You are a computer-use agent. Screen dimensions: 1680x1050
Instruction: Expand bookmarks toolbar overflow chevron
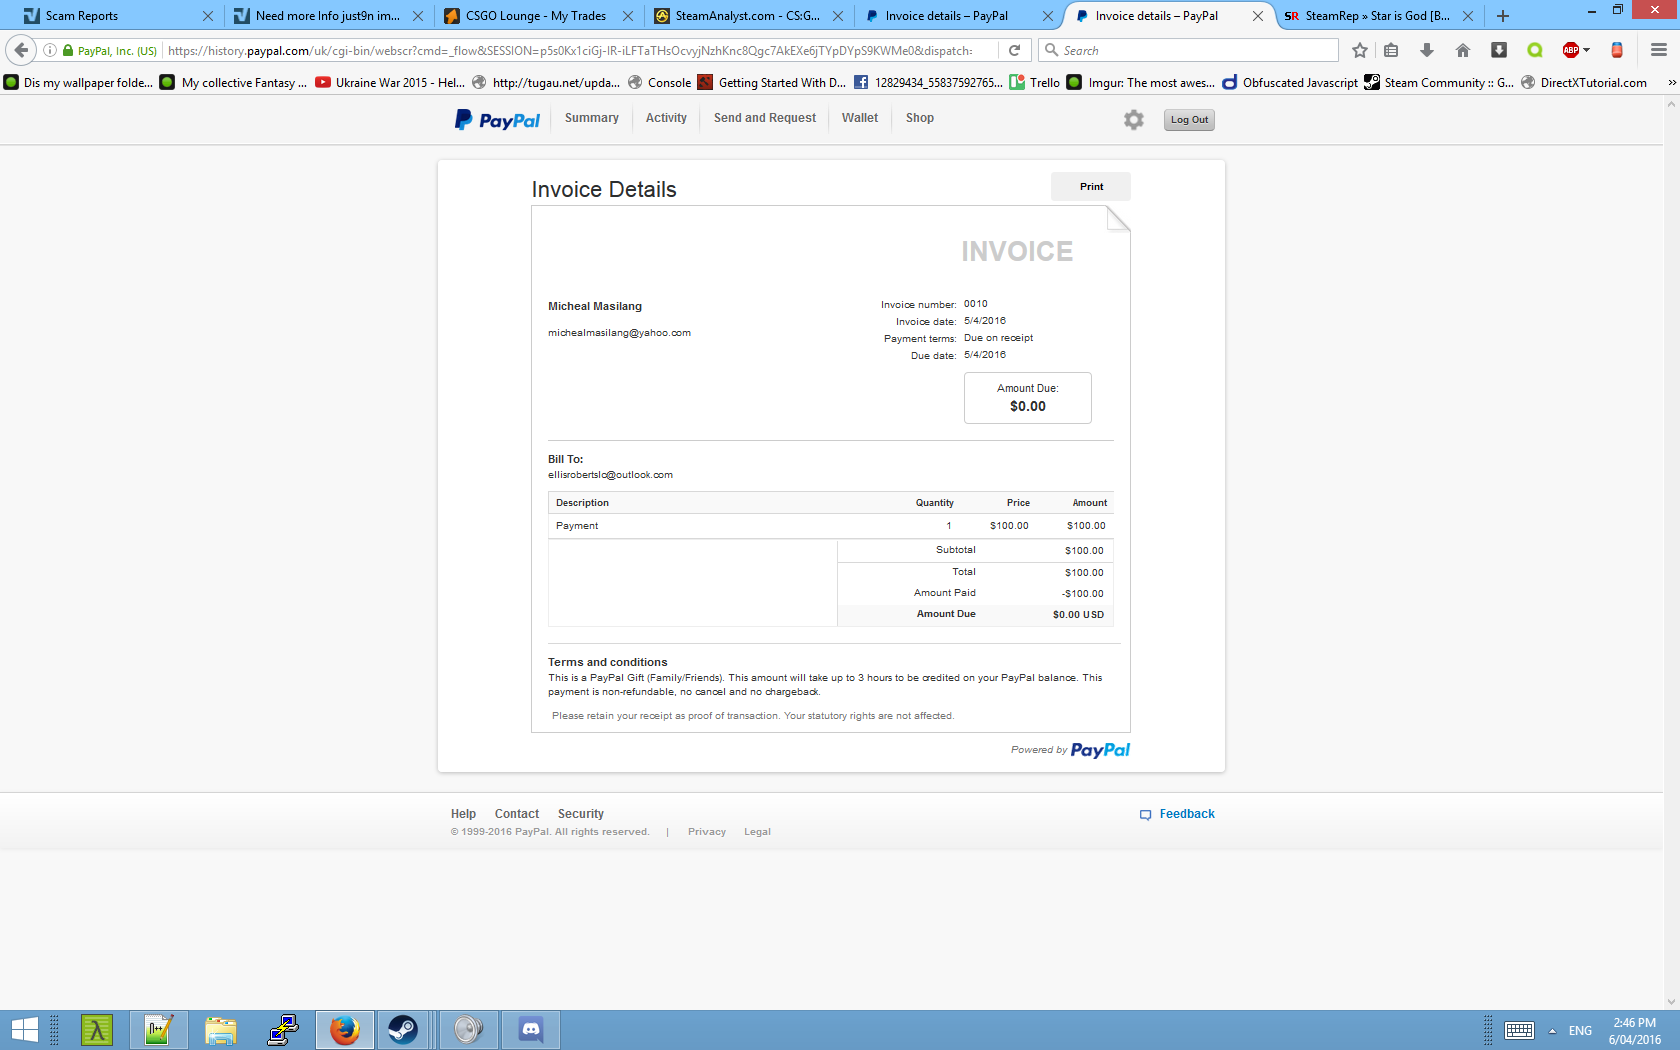pos(1671,83)
